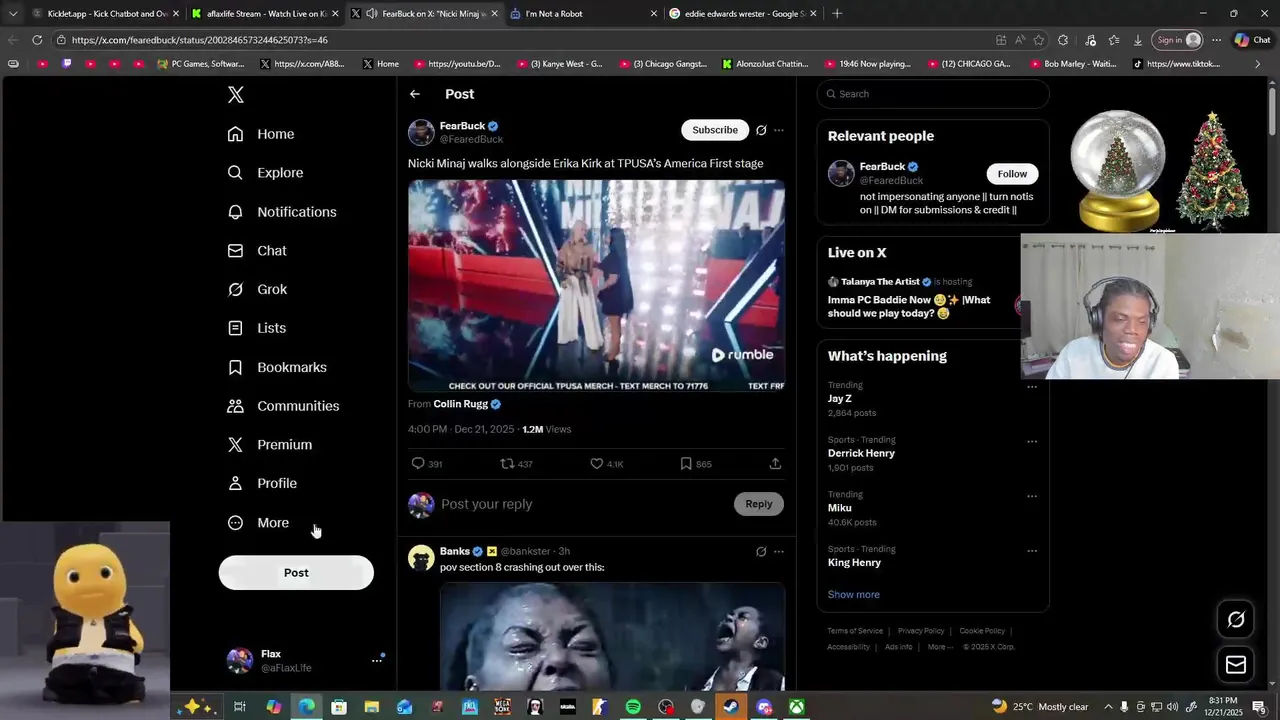Open Chat in the X sidebar
The image size is (1280, 720).
pos(257,251)
